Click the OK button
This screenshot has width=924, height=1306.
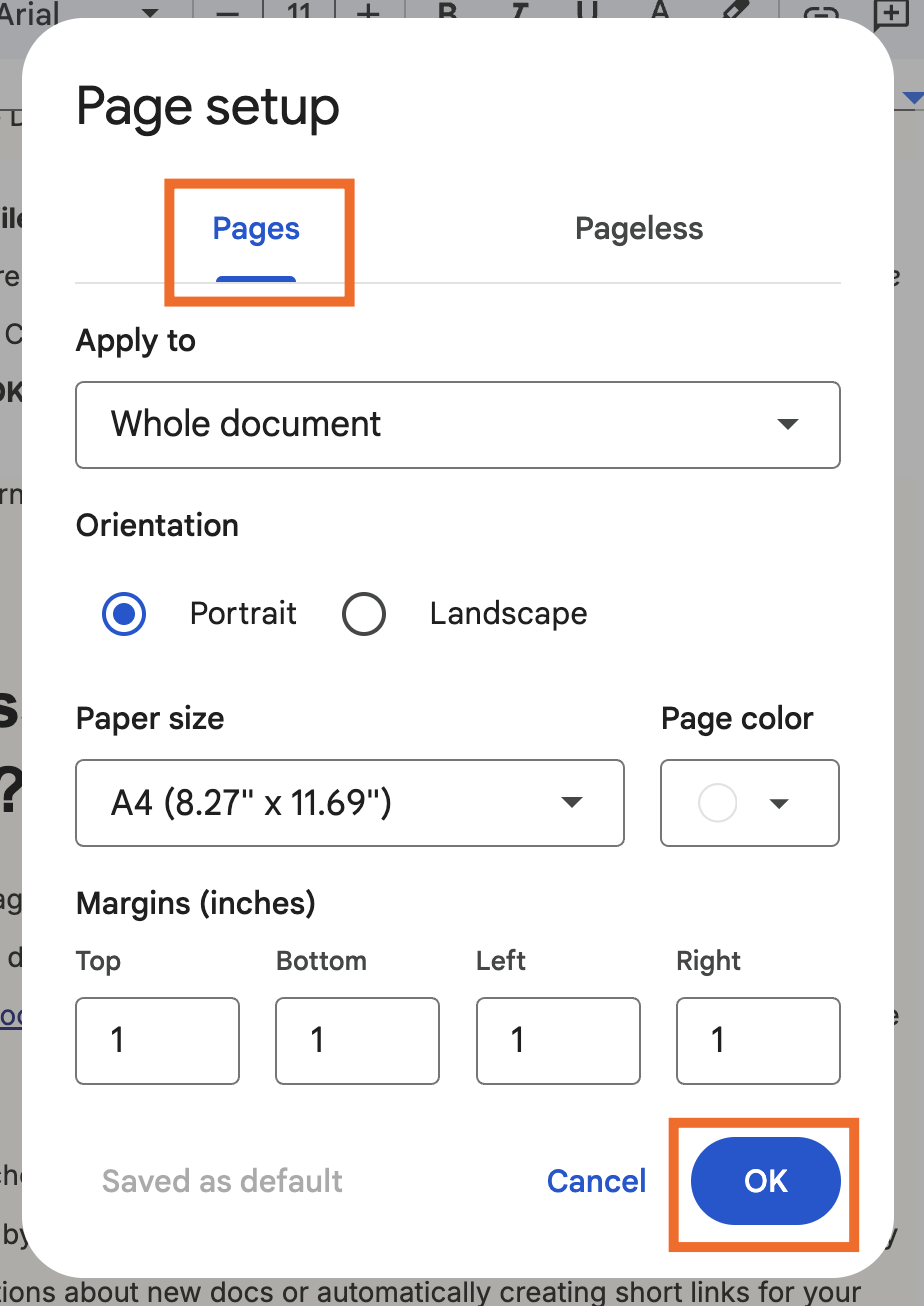pos(766,1181)
